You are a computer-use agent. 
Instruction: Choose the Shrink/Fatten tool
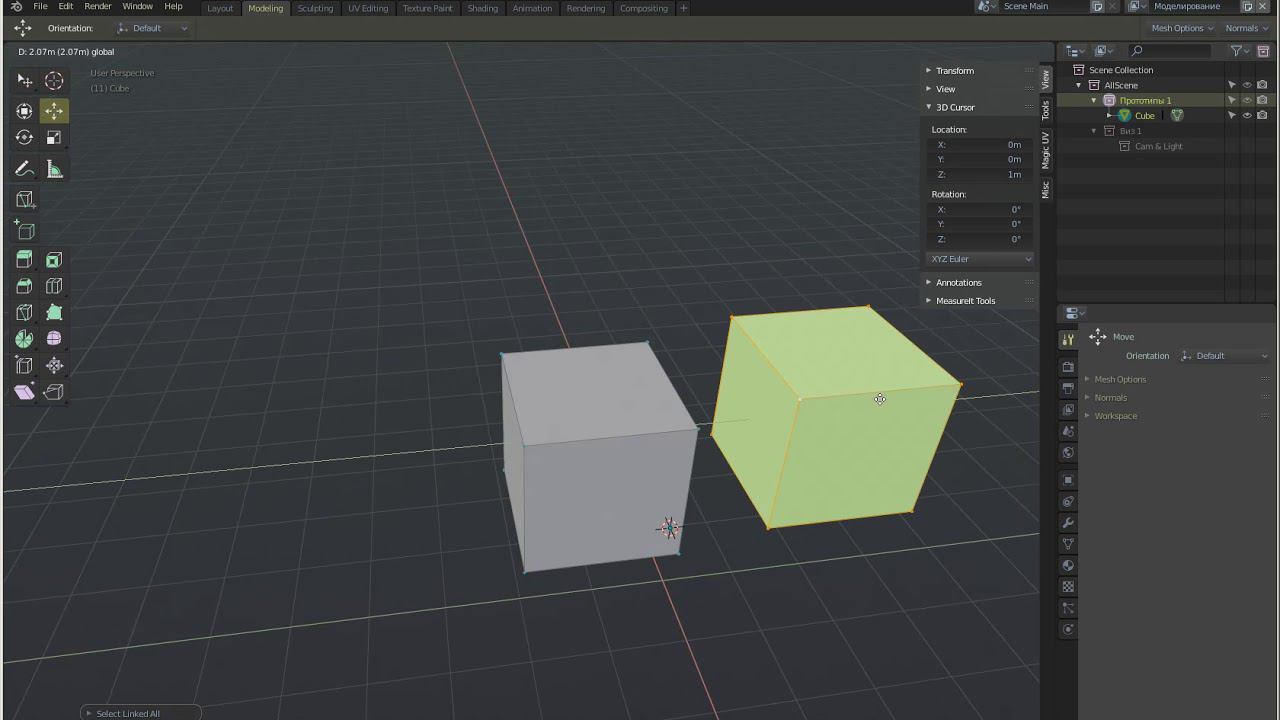click(54, 366)
